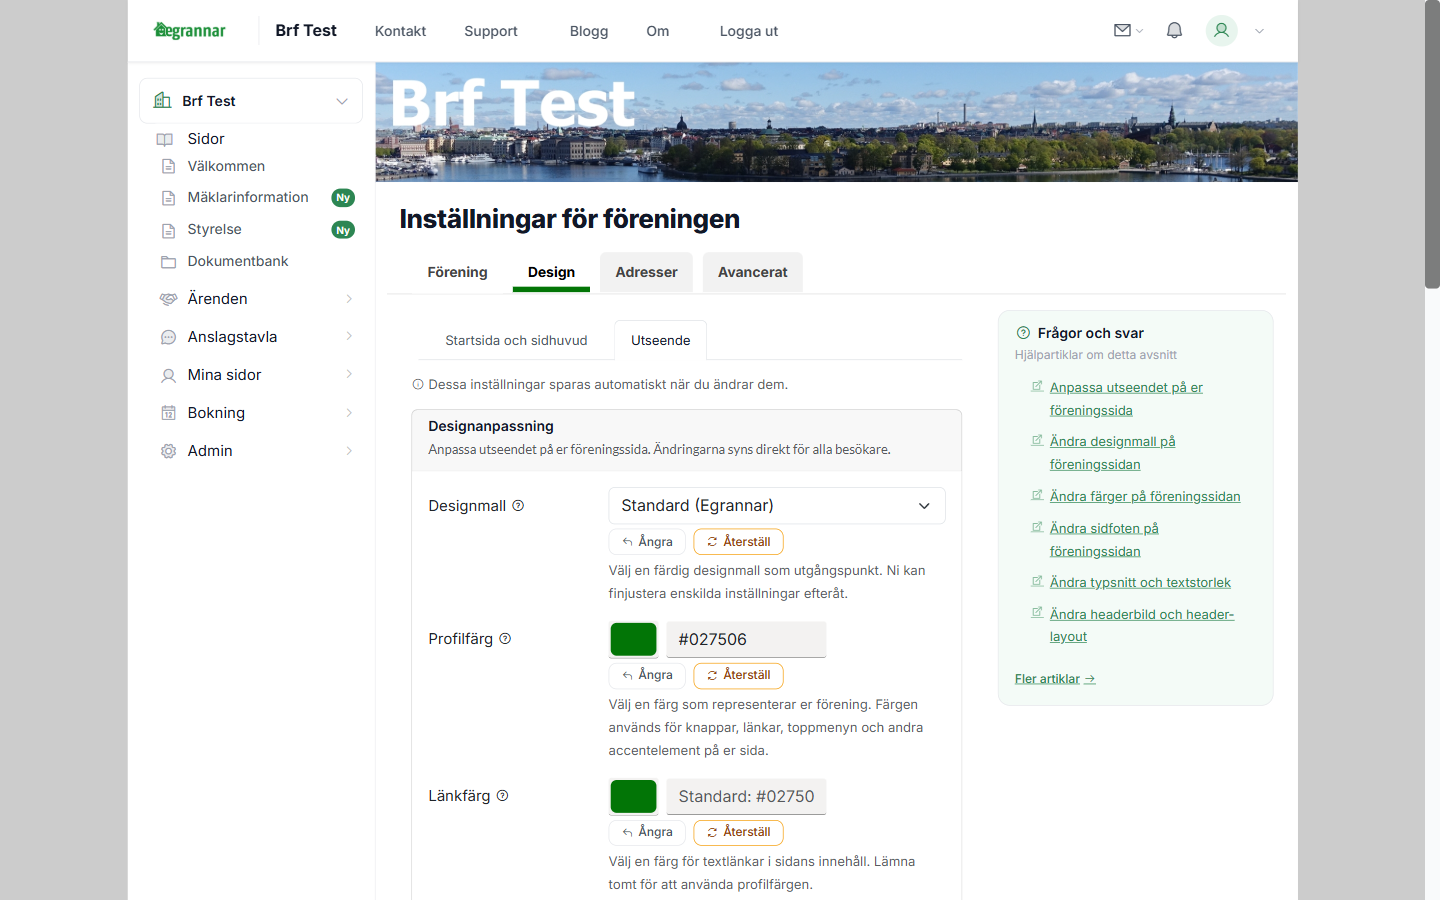Click the Admin gear icon

[x=168, y=451]
